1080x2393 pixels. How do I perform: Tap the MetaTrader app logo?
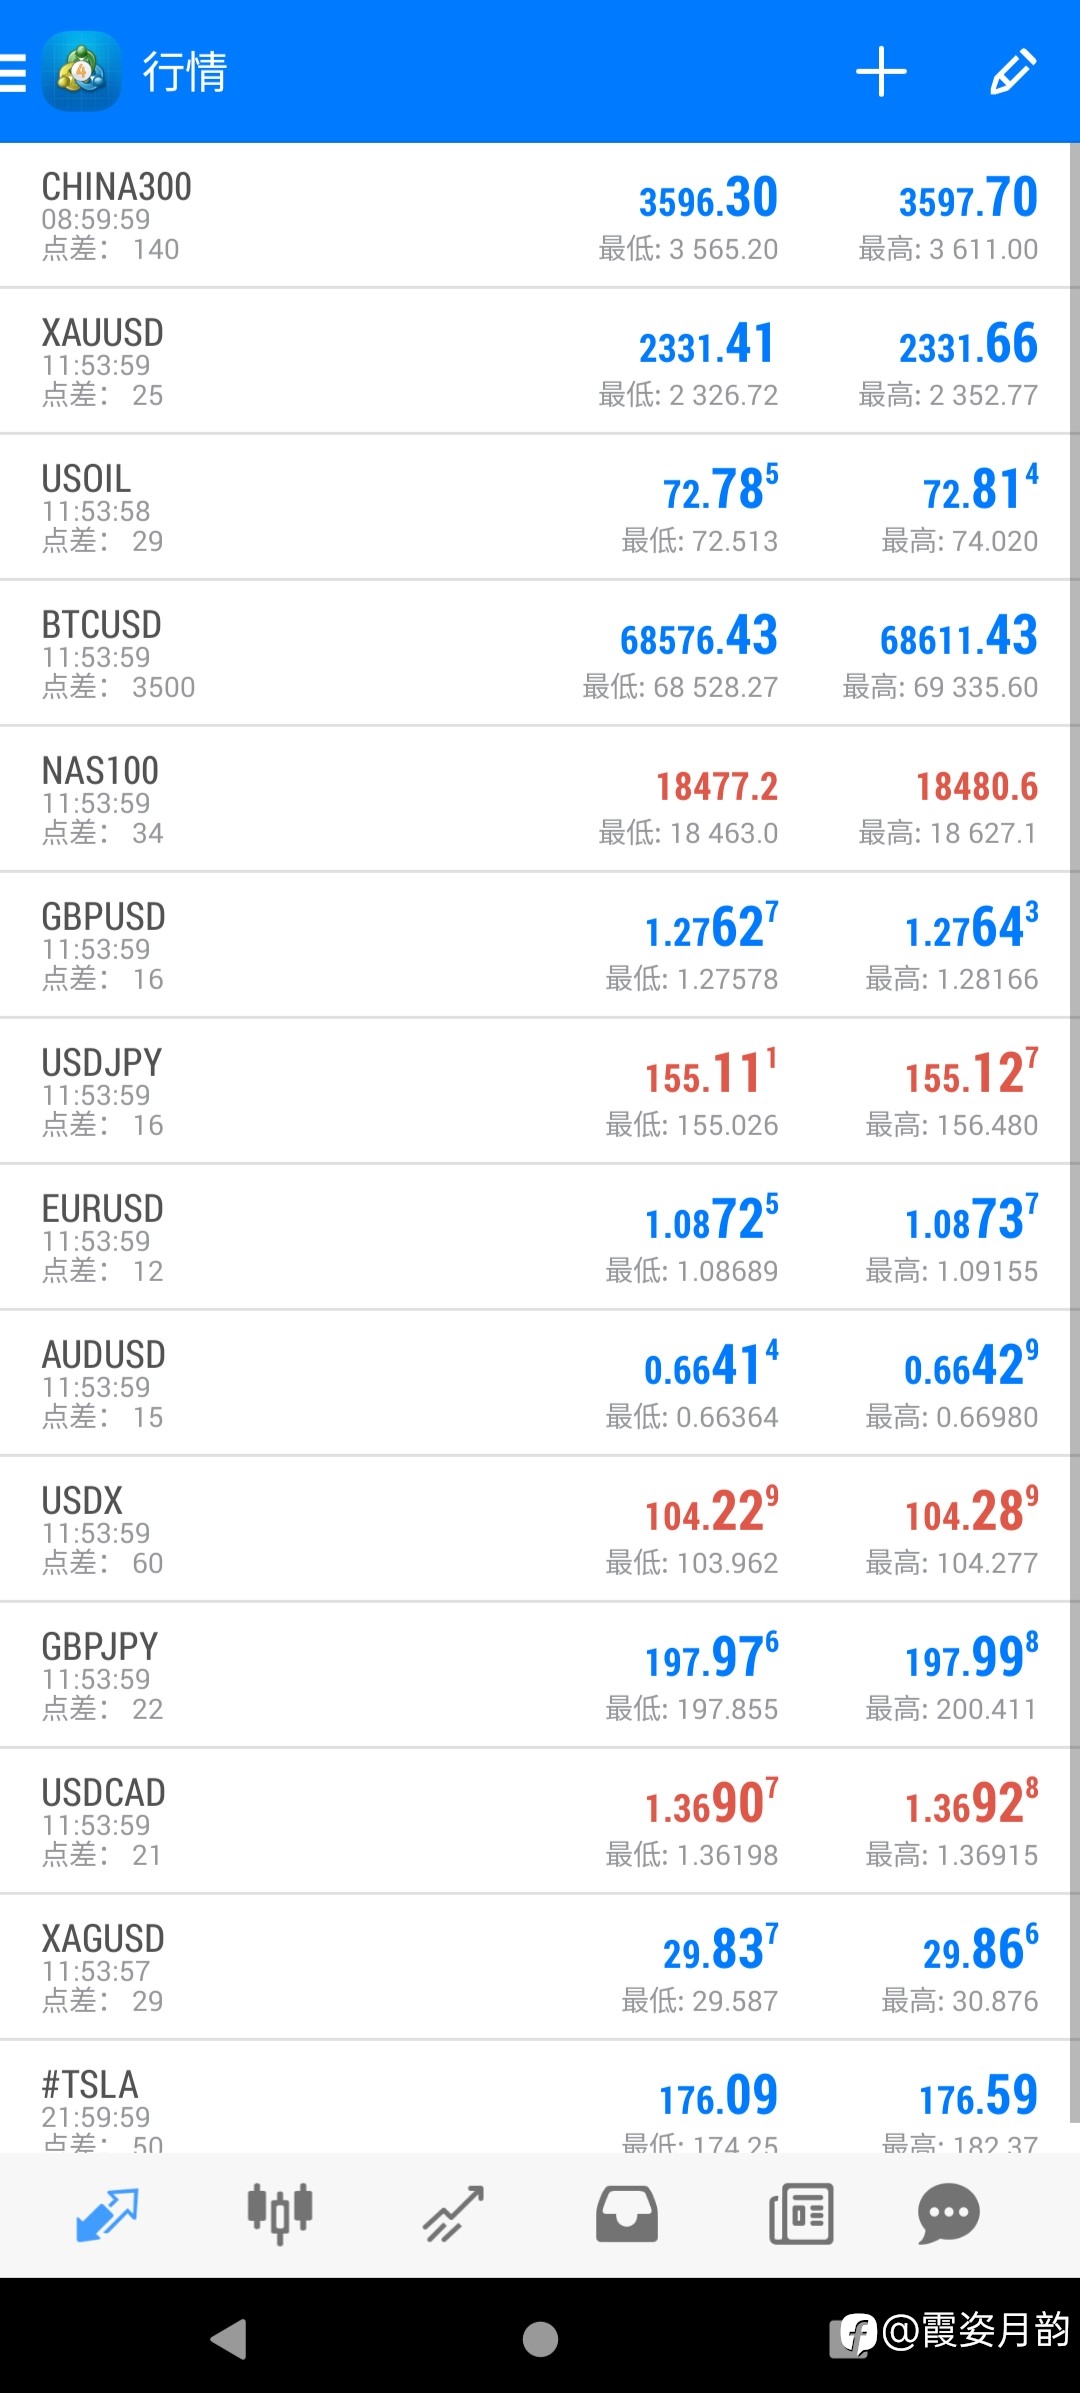81,72
